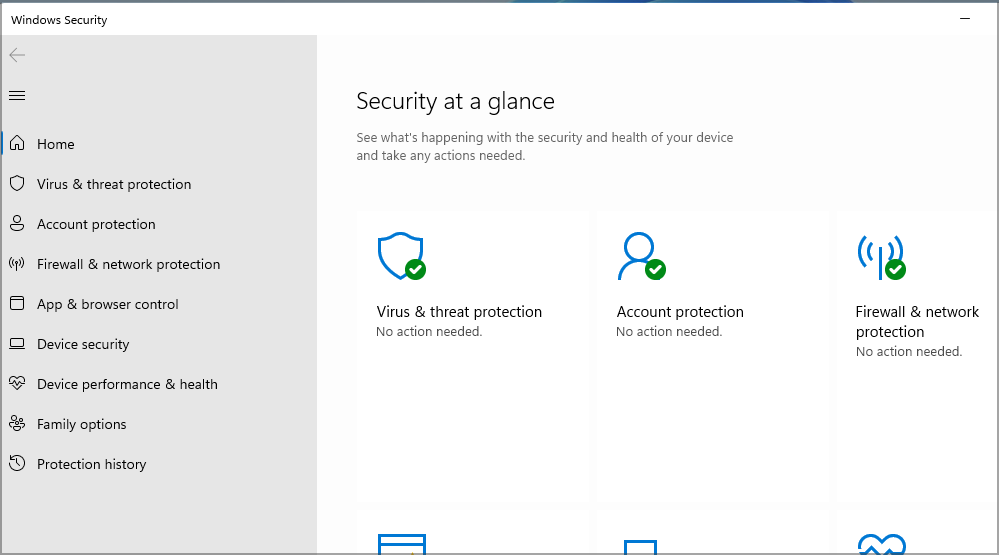Click the back arrow in the sidebar
This screenshot has width=999, height=555.
17,55
